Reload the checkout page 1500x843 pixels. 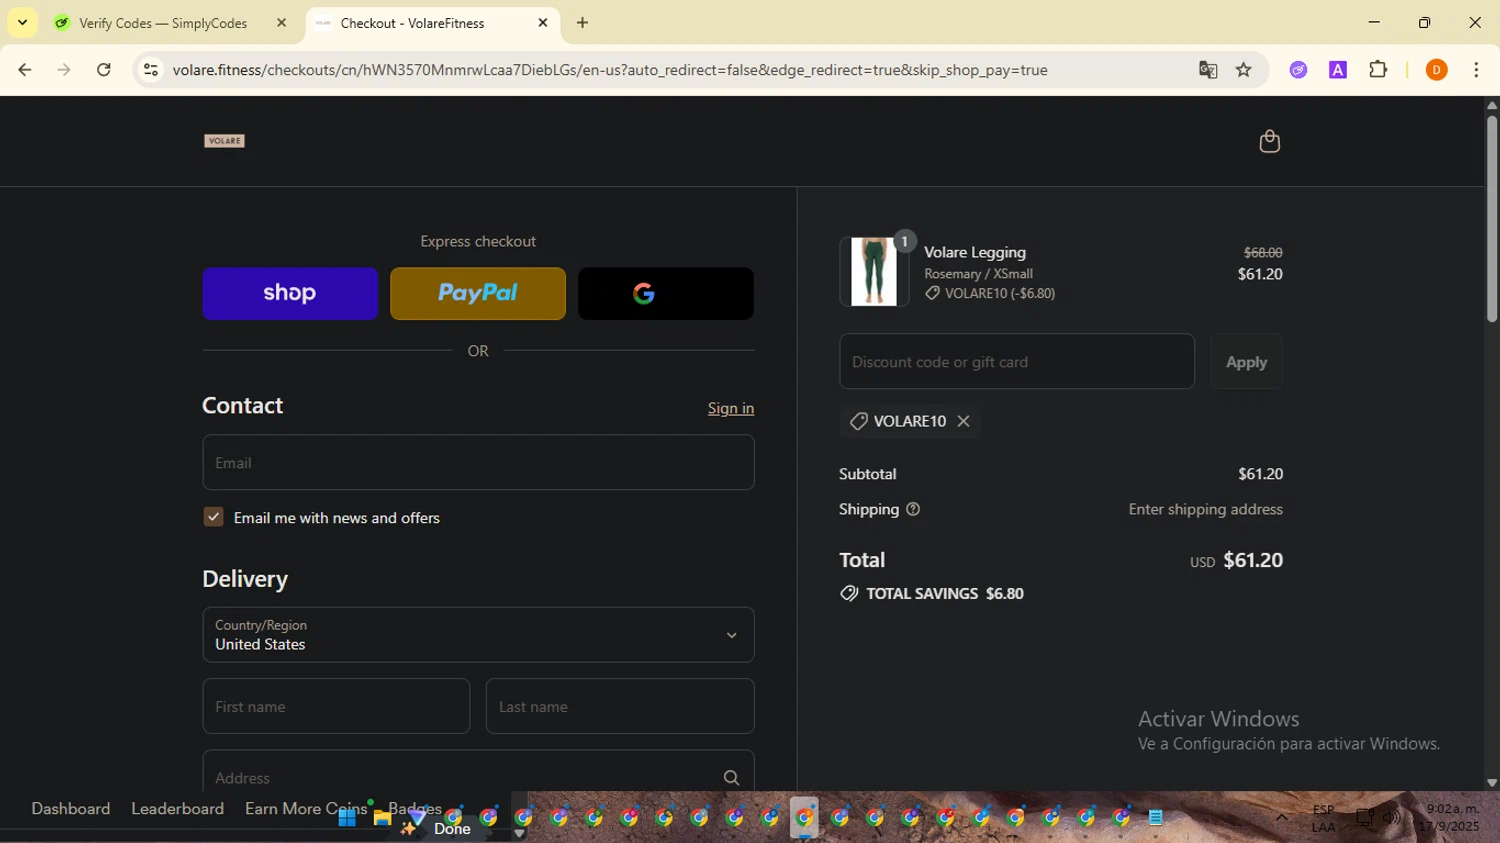pos(103,70)
